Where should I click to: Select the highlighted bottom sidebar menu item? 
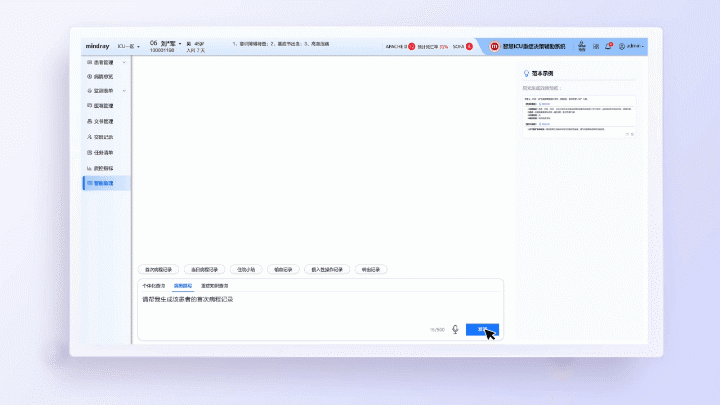[106, 184]
